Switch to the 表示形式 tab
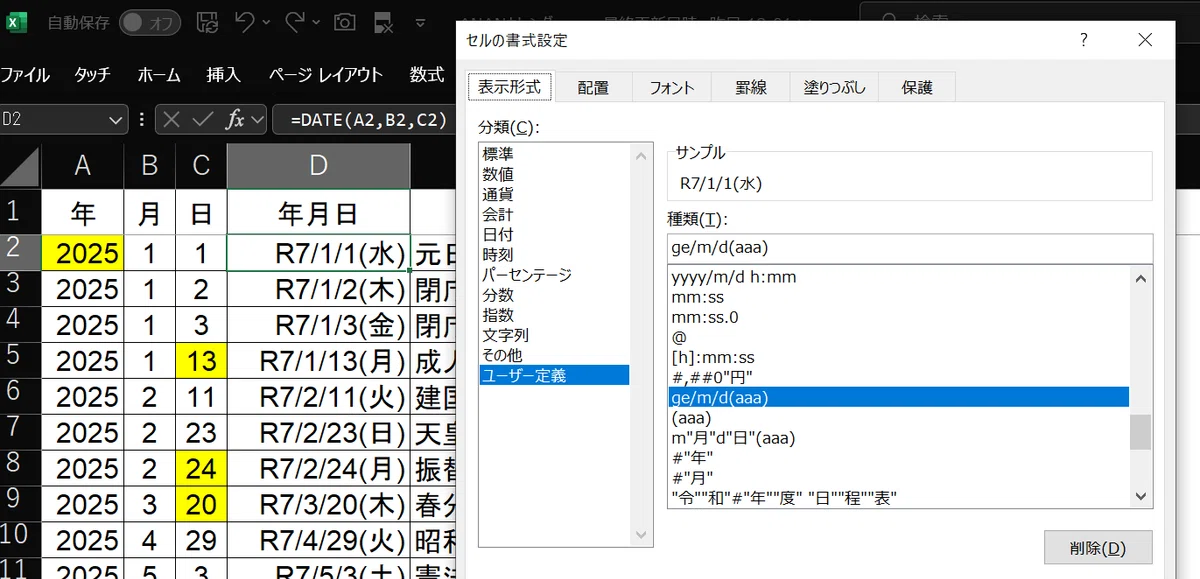Image resolution: width=1200 pixels, height=579 pixels. [x=509, y=87]
